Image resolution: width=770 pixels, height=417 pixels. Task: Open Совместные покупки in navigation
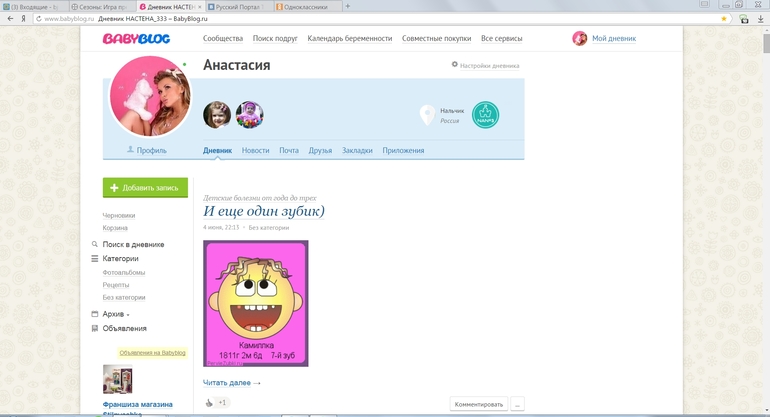[x=436, y=38]
